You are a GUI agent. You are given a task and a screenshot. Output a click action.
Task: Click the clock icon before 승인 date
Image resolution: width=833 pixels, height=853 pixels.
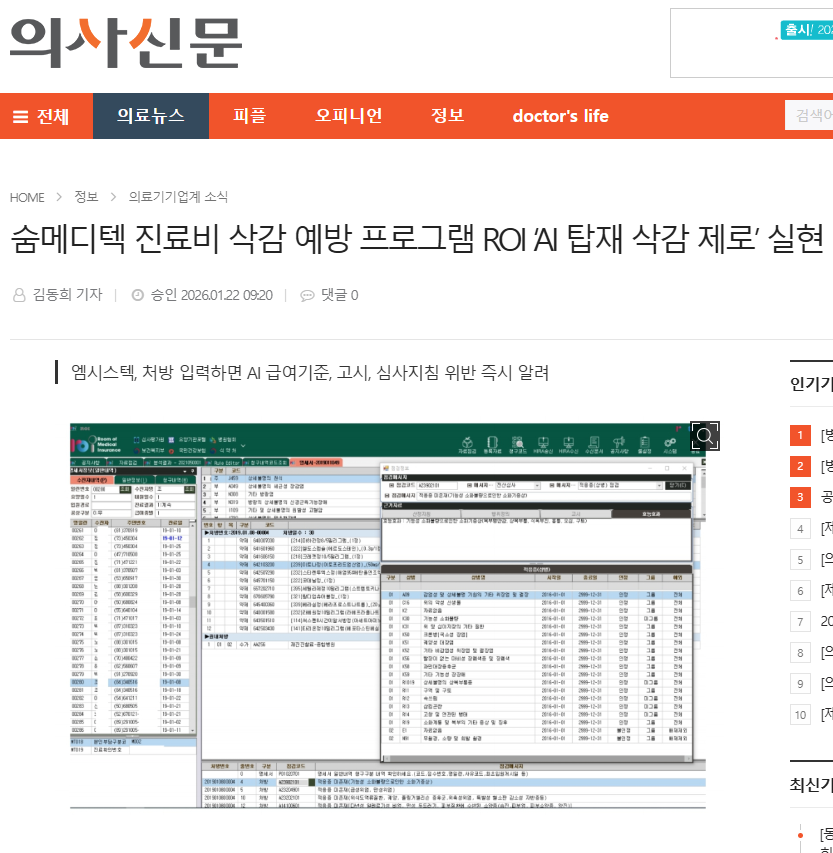tap(138, 295)
